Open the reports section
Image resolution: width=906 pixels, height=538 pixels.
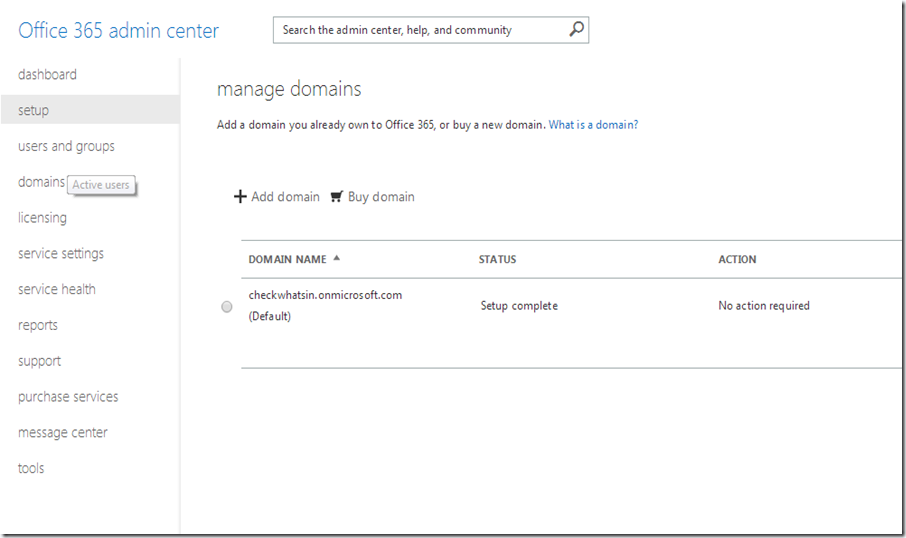click(x=38, y=325)
